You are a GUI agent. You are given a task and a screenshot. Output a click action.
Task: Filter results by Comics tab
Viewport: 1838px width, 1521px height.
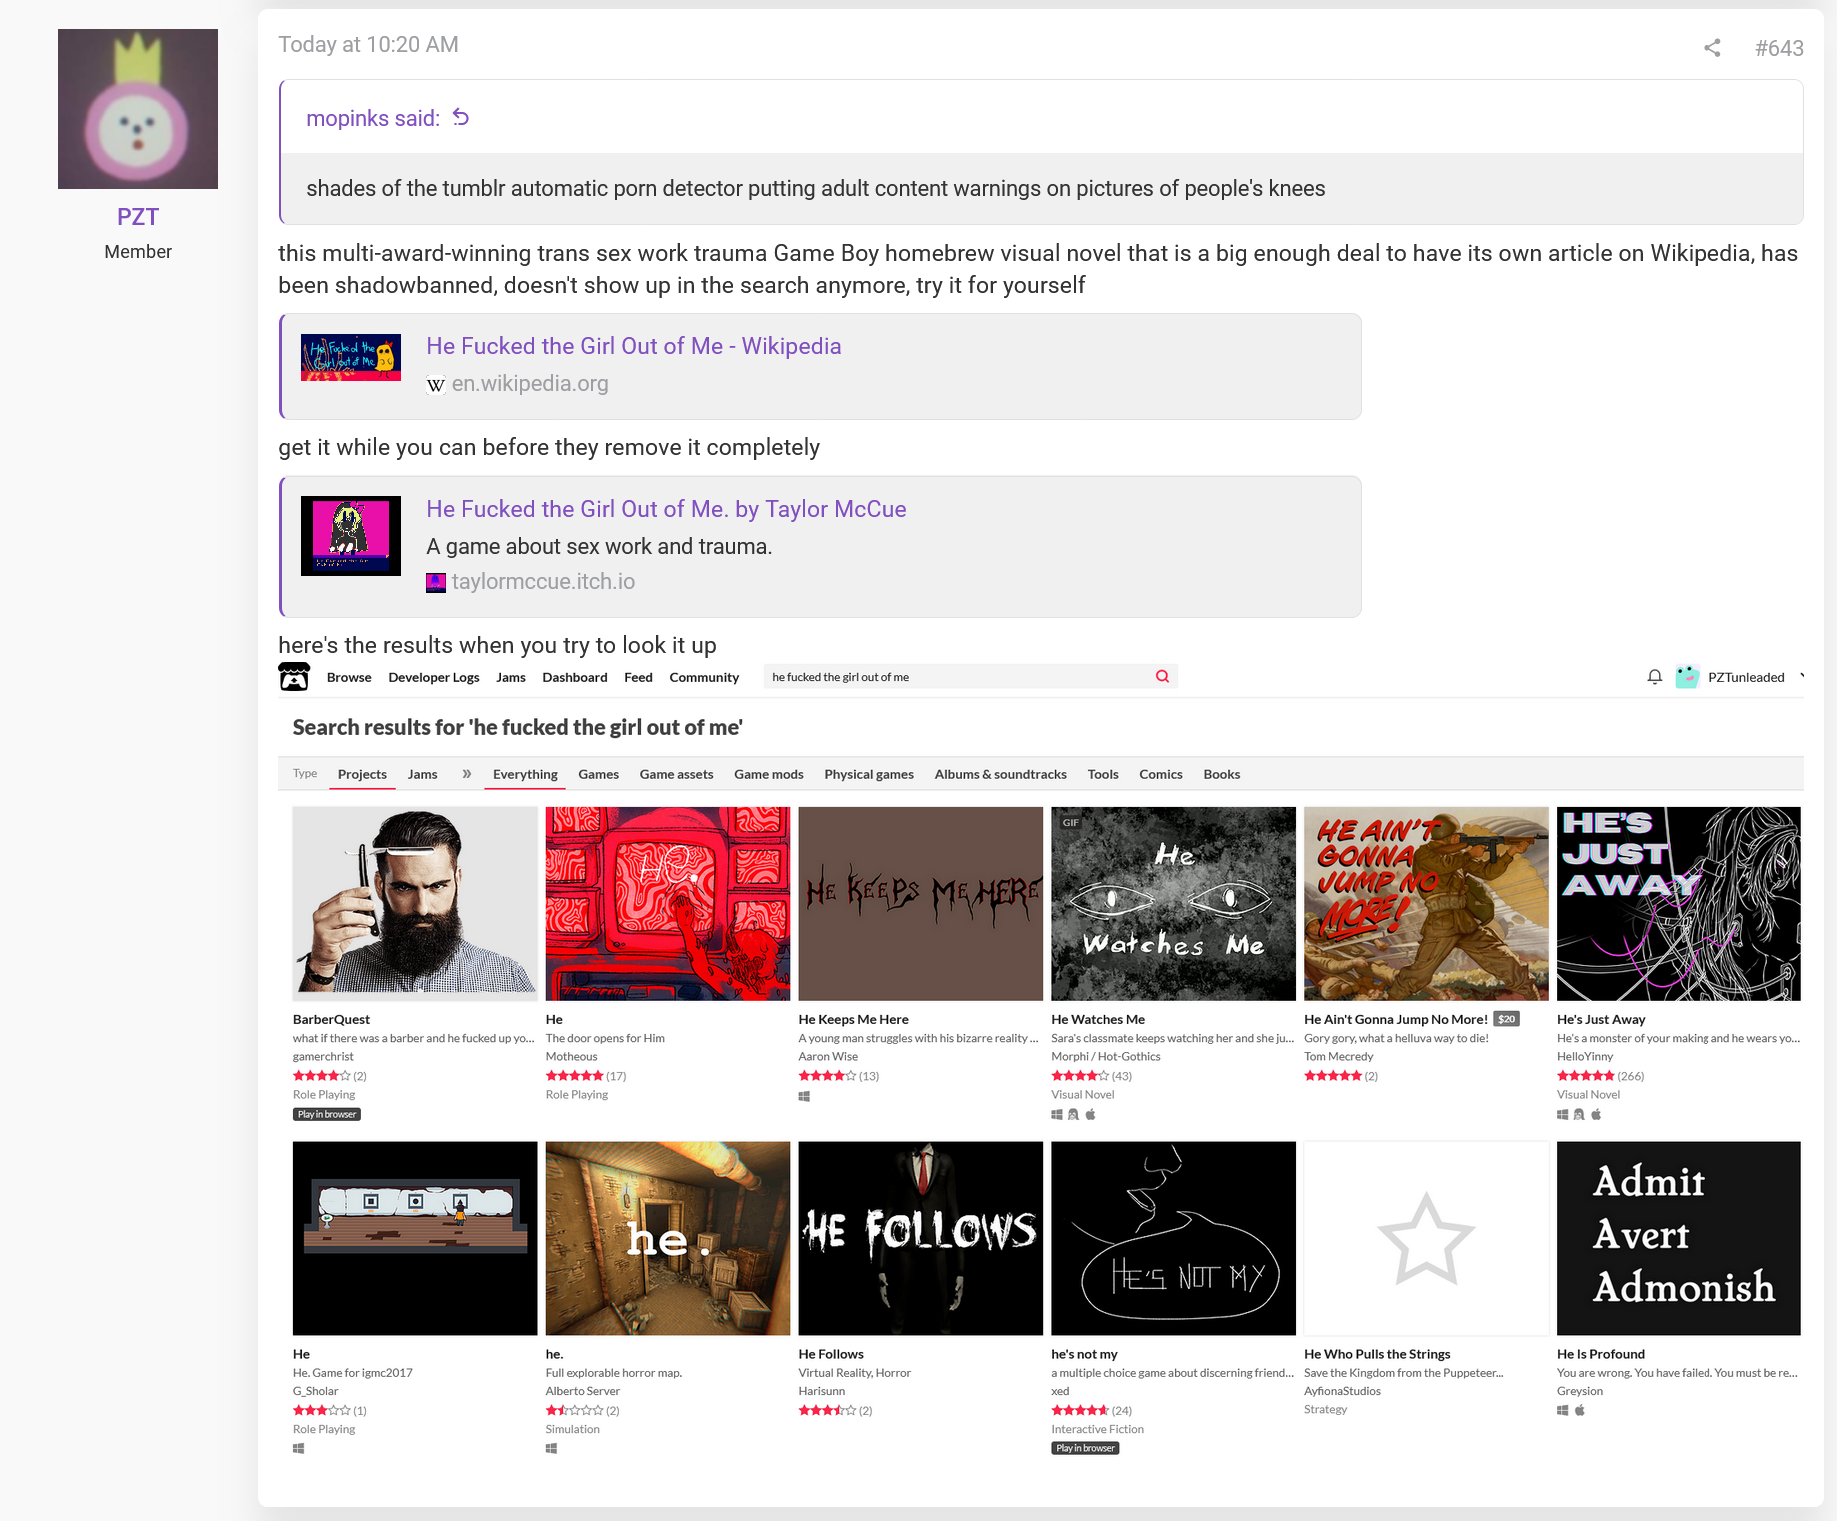tap(1161, 774)
